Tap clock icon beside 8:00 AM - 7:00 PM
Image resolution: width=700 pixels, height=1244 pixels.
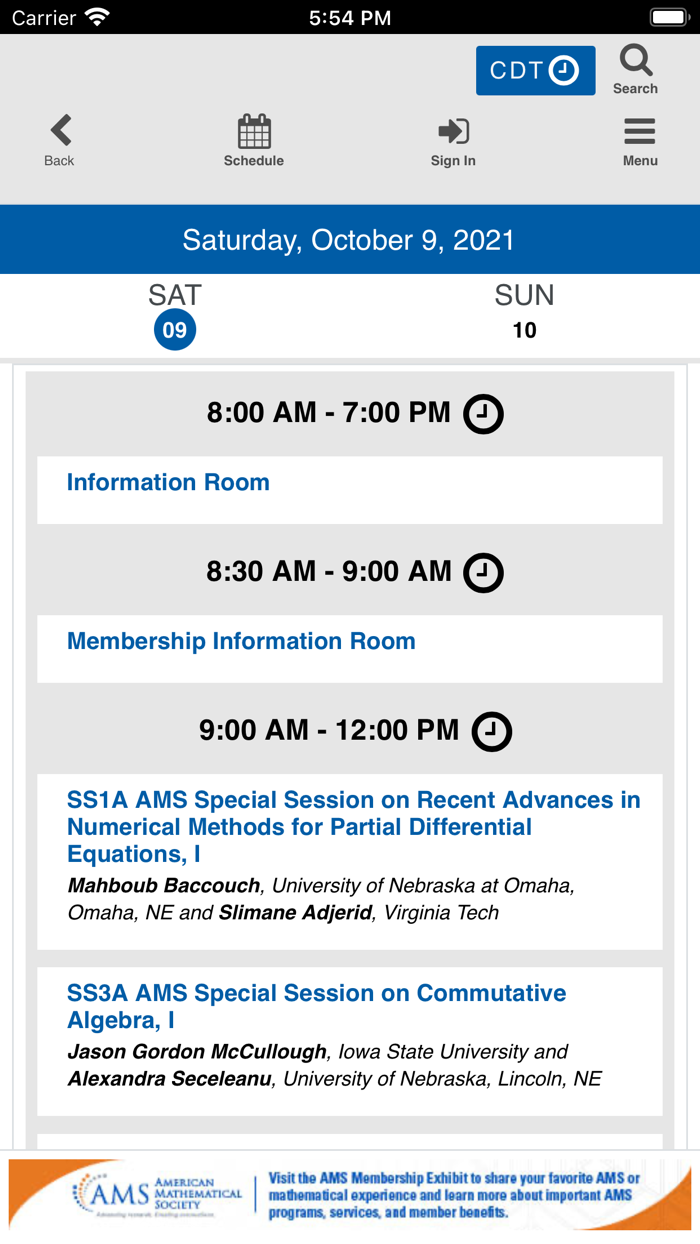[483, 414]
